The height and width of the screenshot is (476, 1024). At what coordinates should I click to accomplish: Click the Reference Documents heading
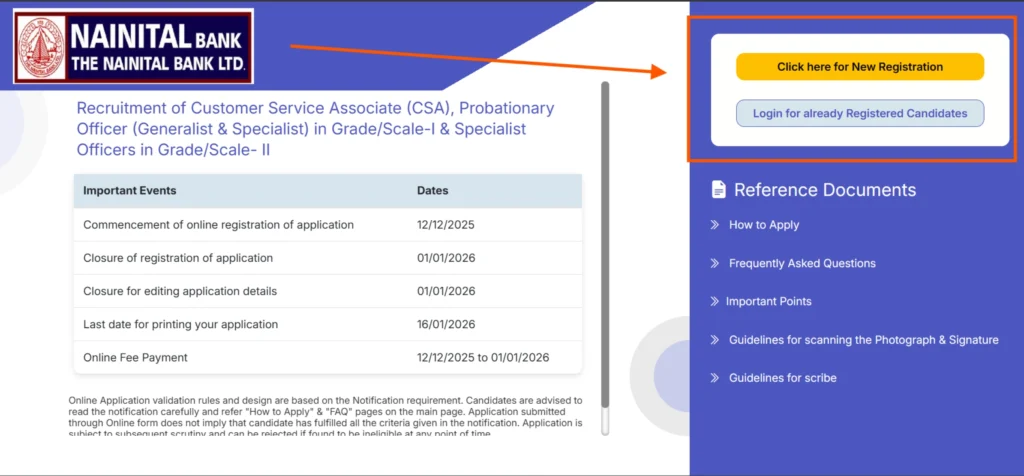pos(824,190)
